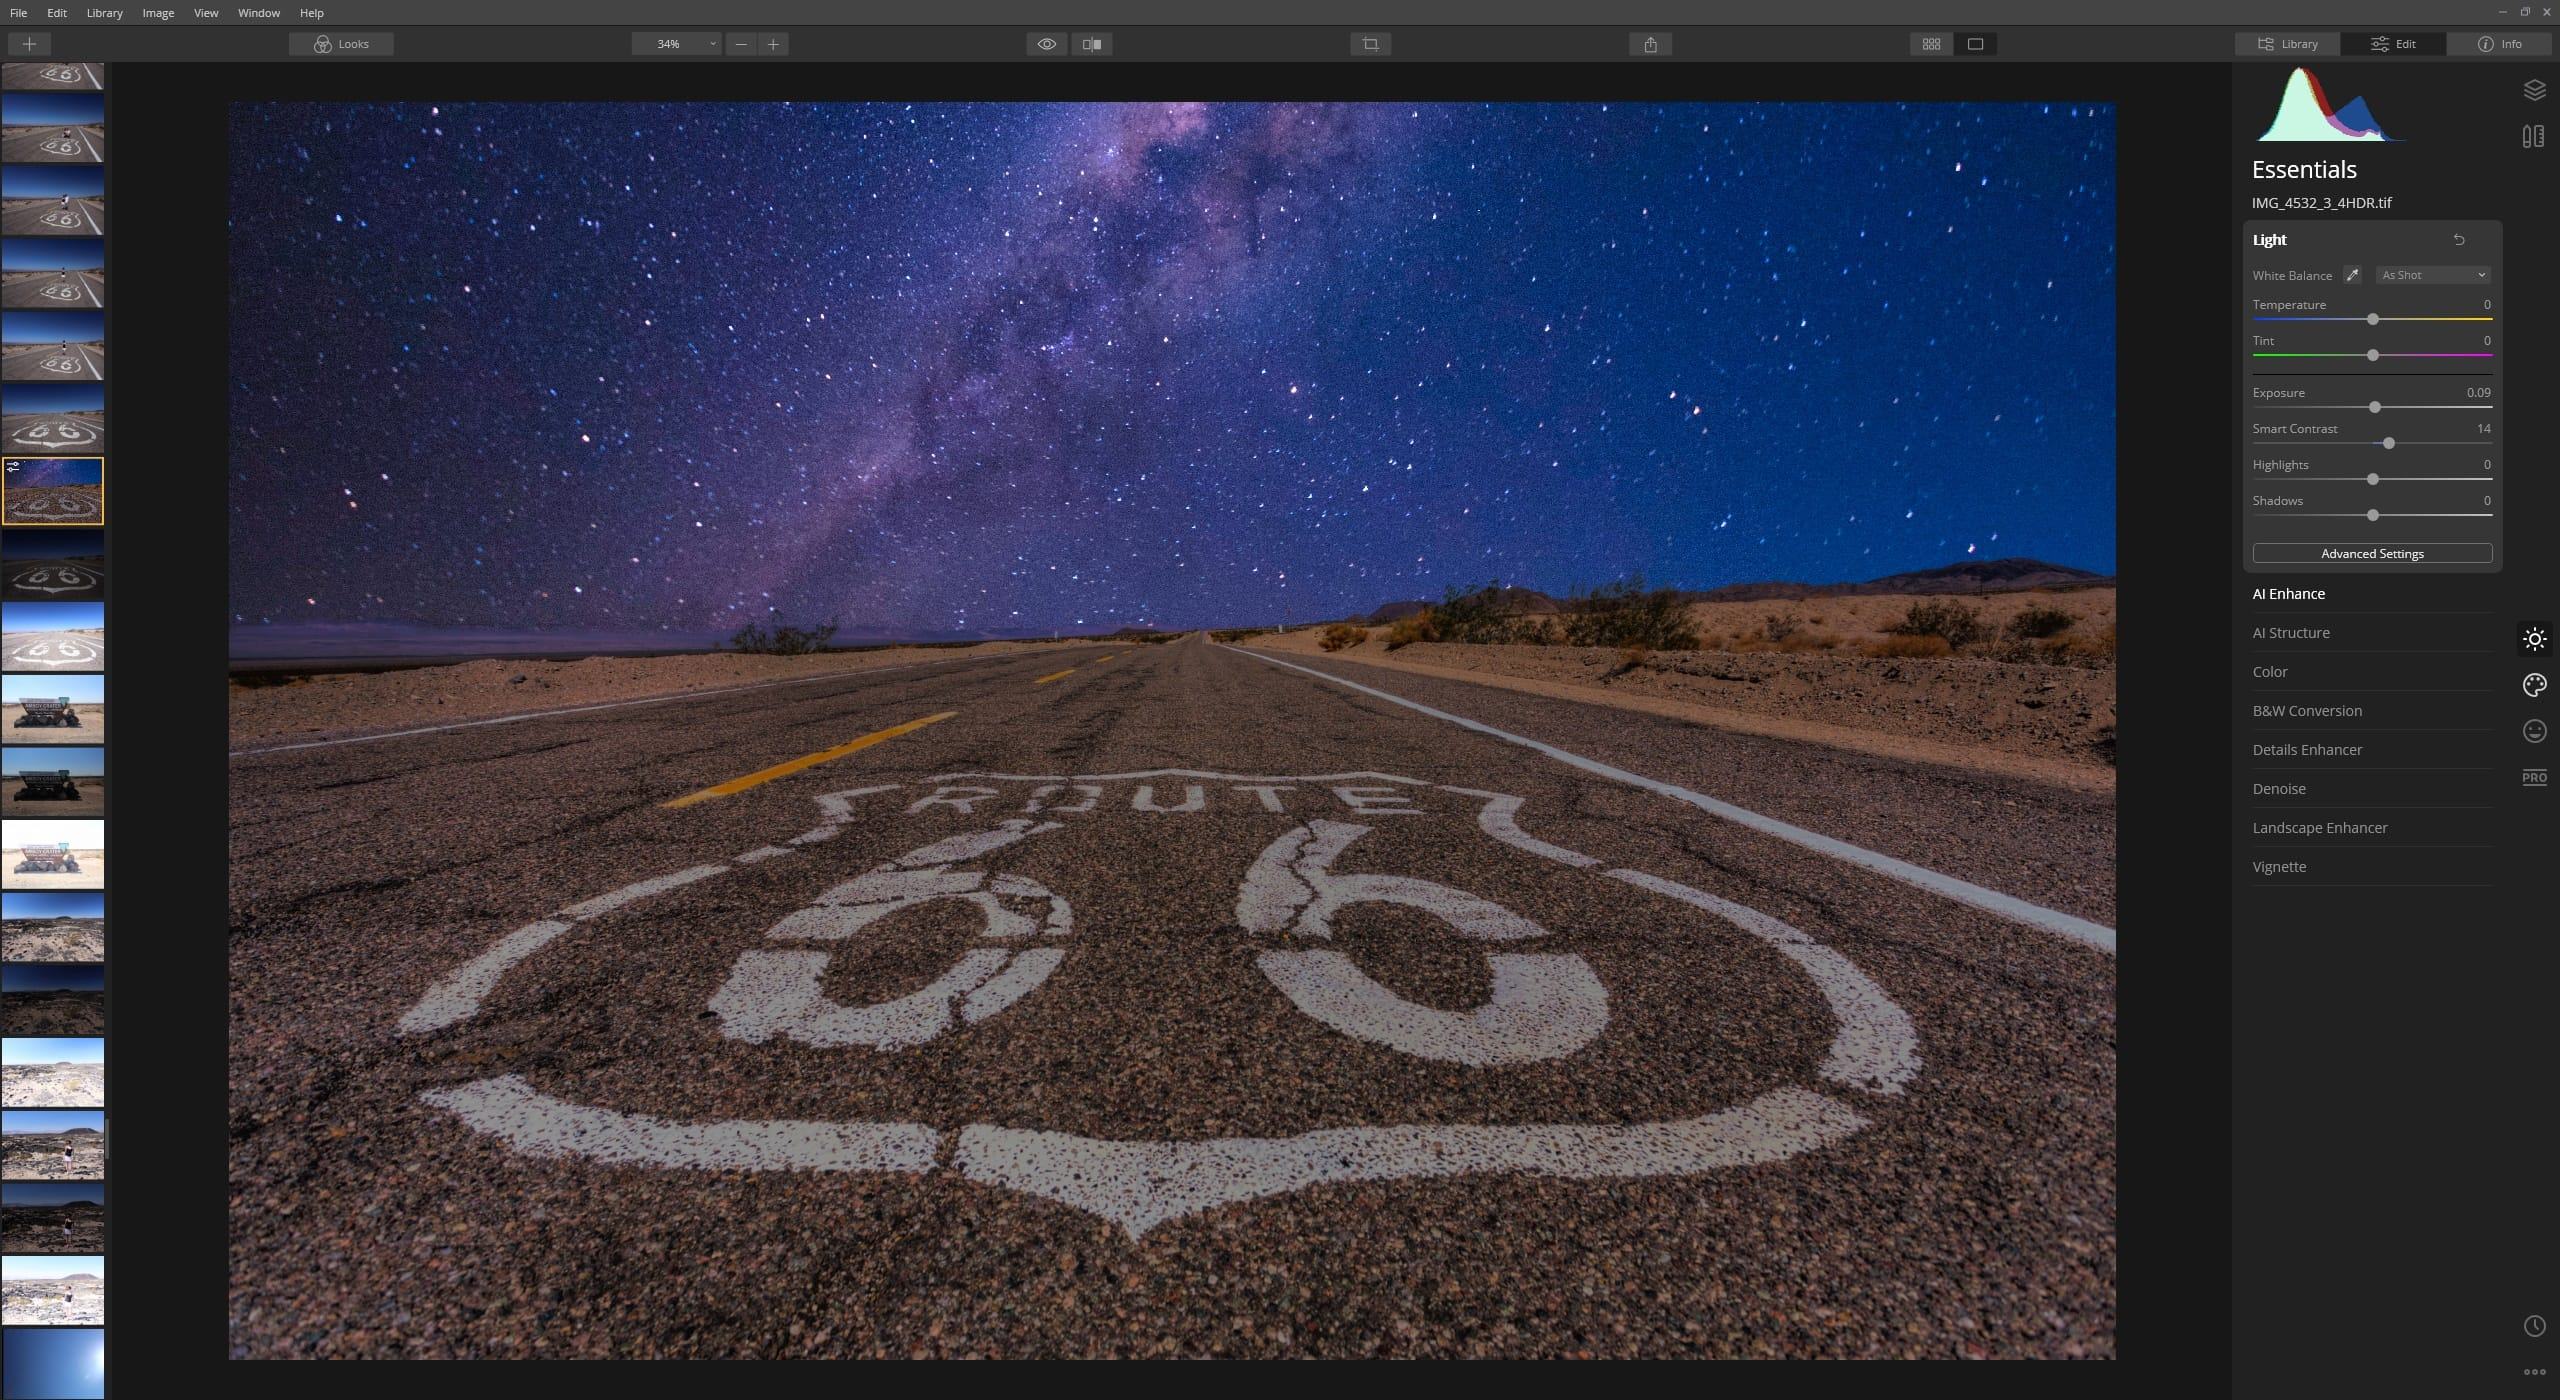Screen dimensions: 2560x1400
Task: Open the Library menu
Action: click(x=103, y=13)
